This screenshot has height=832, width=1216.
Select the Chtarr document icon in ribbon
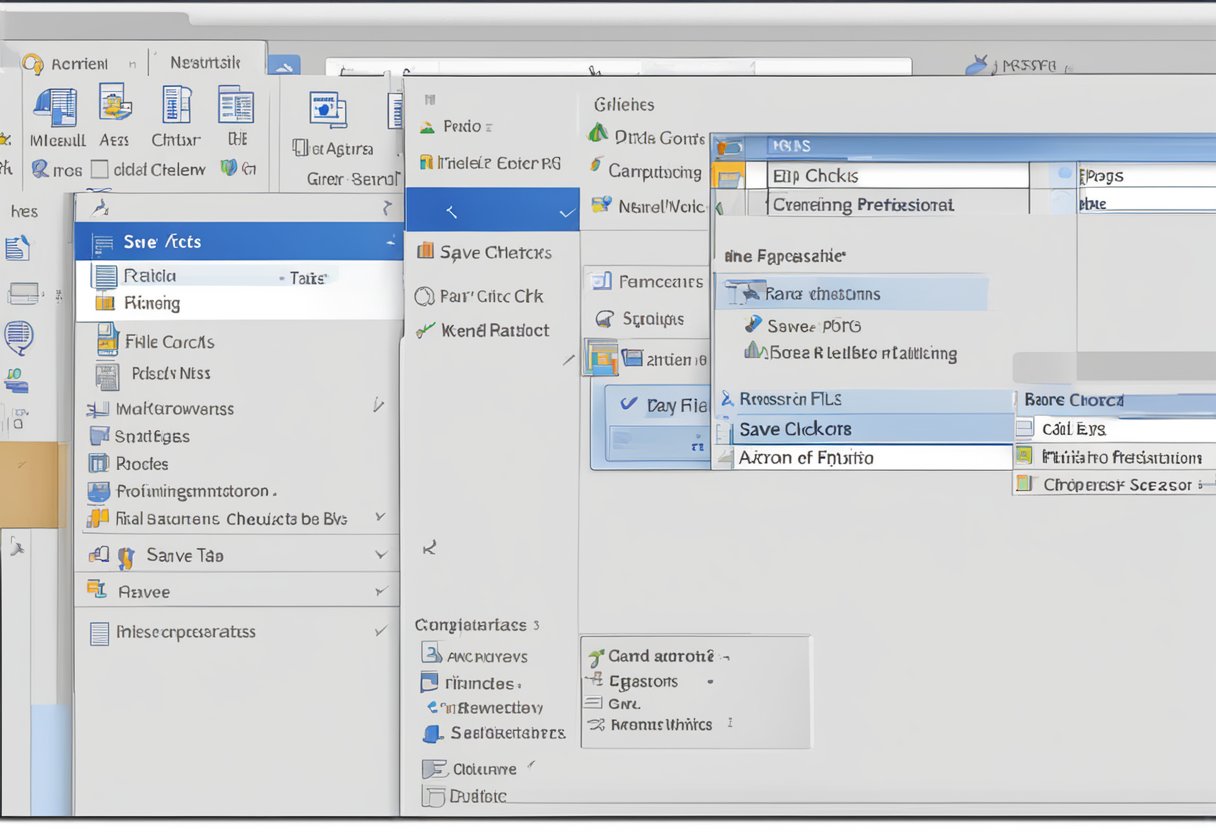[176, 105]
